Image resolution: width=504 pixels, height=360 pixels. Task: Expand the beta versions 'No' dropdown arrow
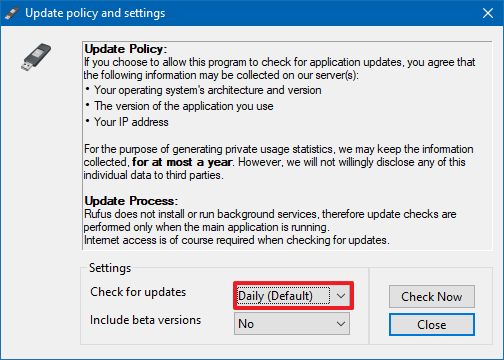pos(340,324)
